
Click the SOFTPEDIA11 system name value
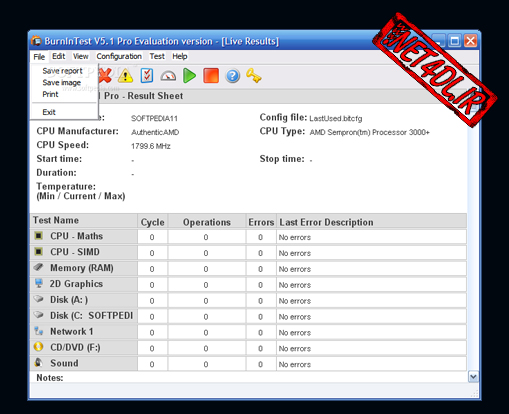coord(154,119)
